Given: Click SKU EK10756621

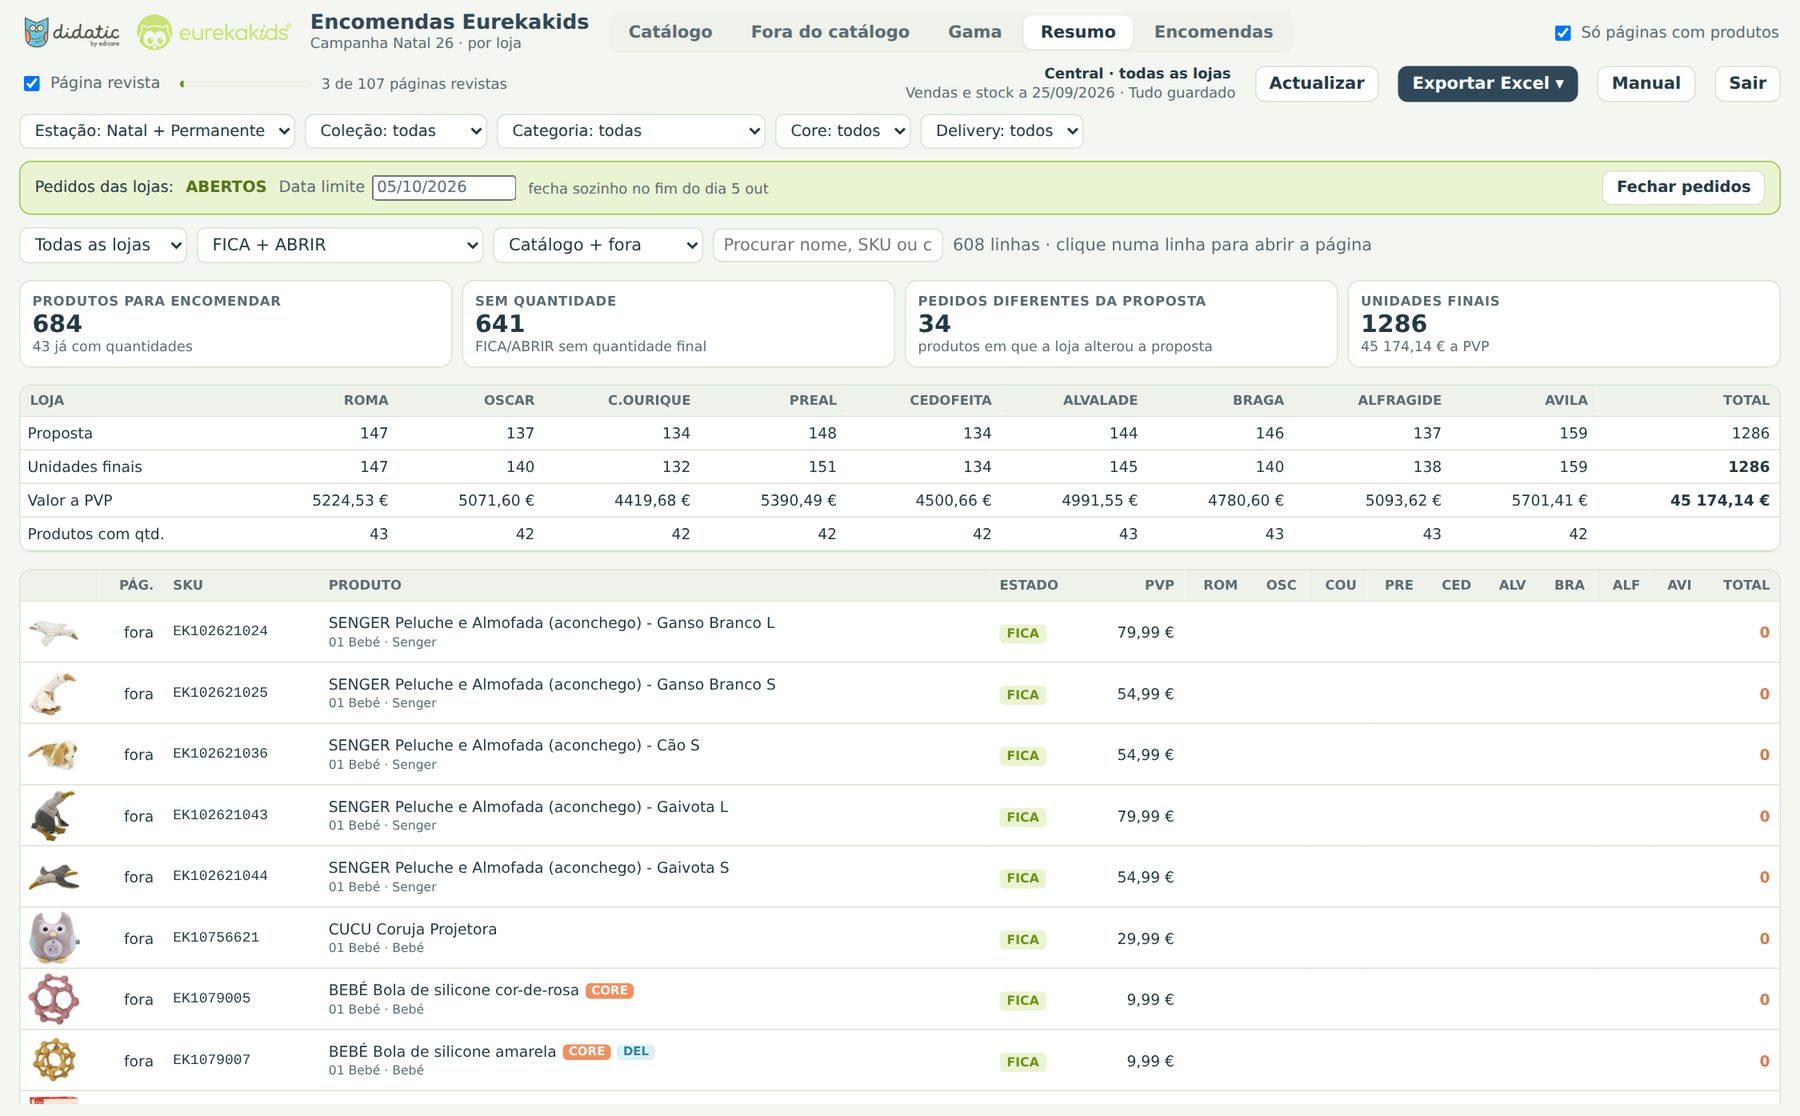Looking at the screenshot, I should (216, 937).
